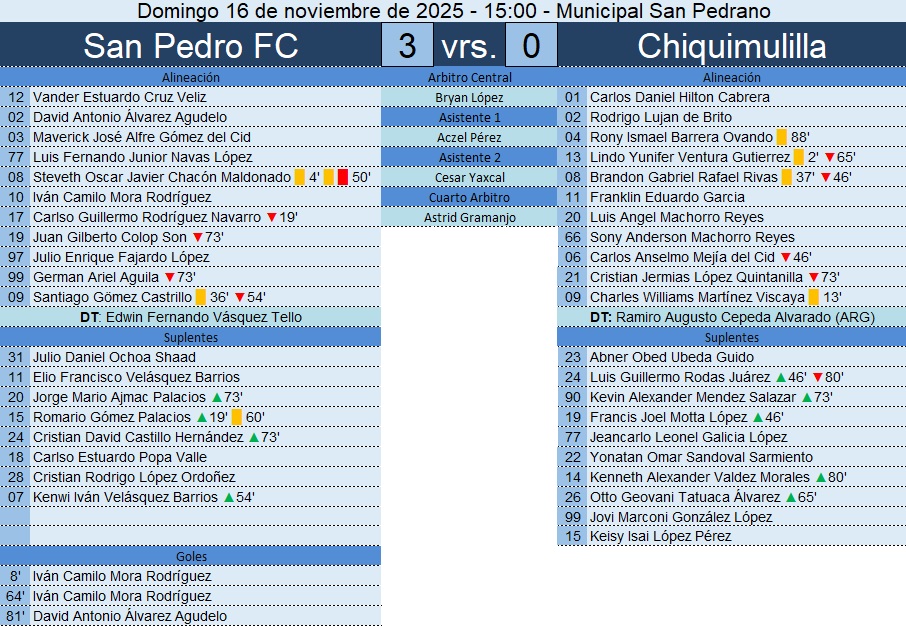Click the yellow card beside Santiago Gómez Castrillo
This screenshot has height=626, width=906.
201,297
